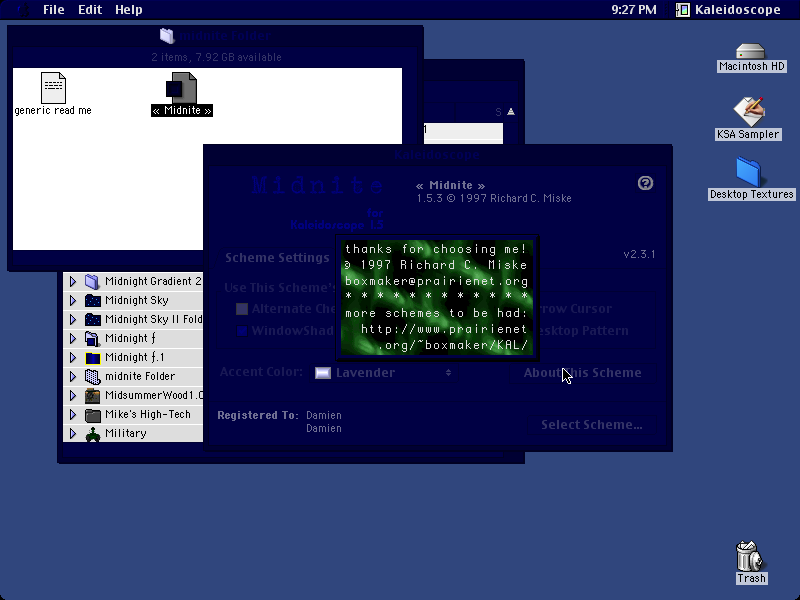Image resolution: width=800 pixels, height=600 pixels.
Task: Click the 9:27 PM menu bar clock
Action: [634, 10]
